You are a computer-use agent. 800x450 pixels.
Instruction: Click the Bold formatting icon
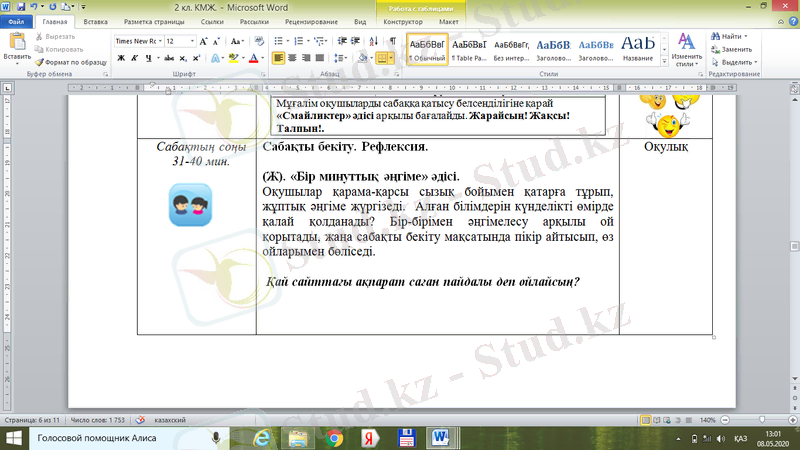pos(121,58)
